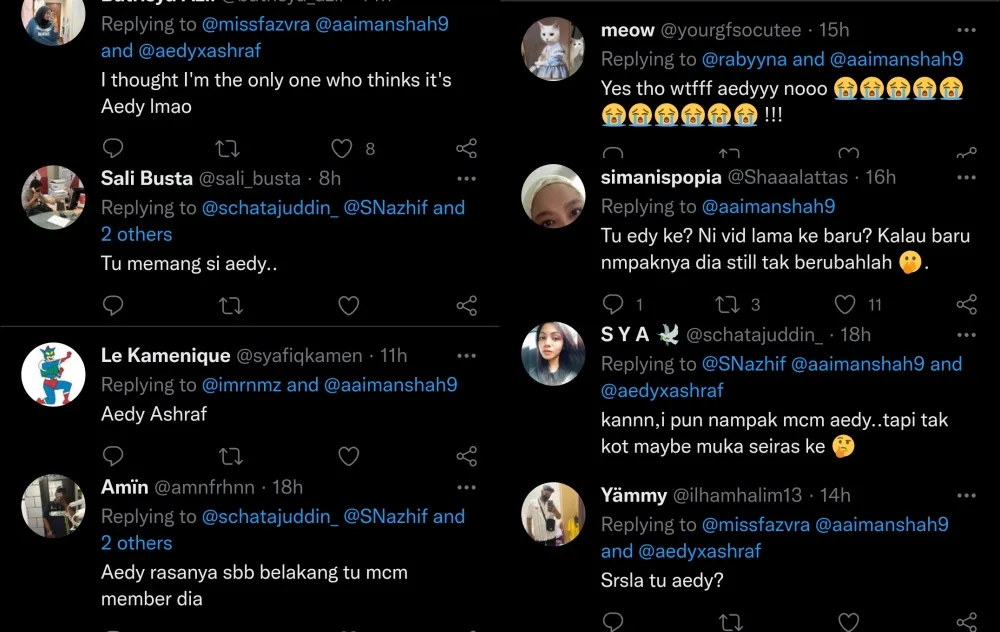Reply to simanispopia's tweet

click(x=613, y=304)
